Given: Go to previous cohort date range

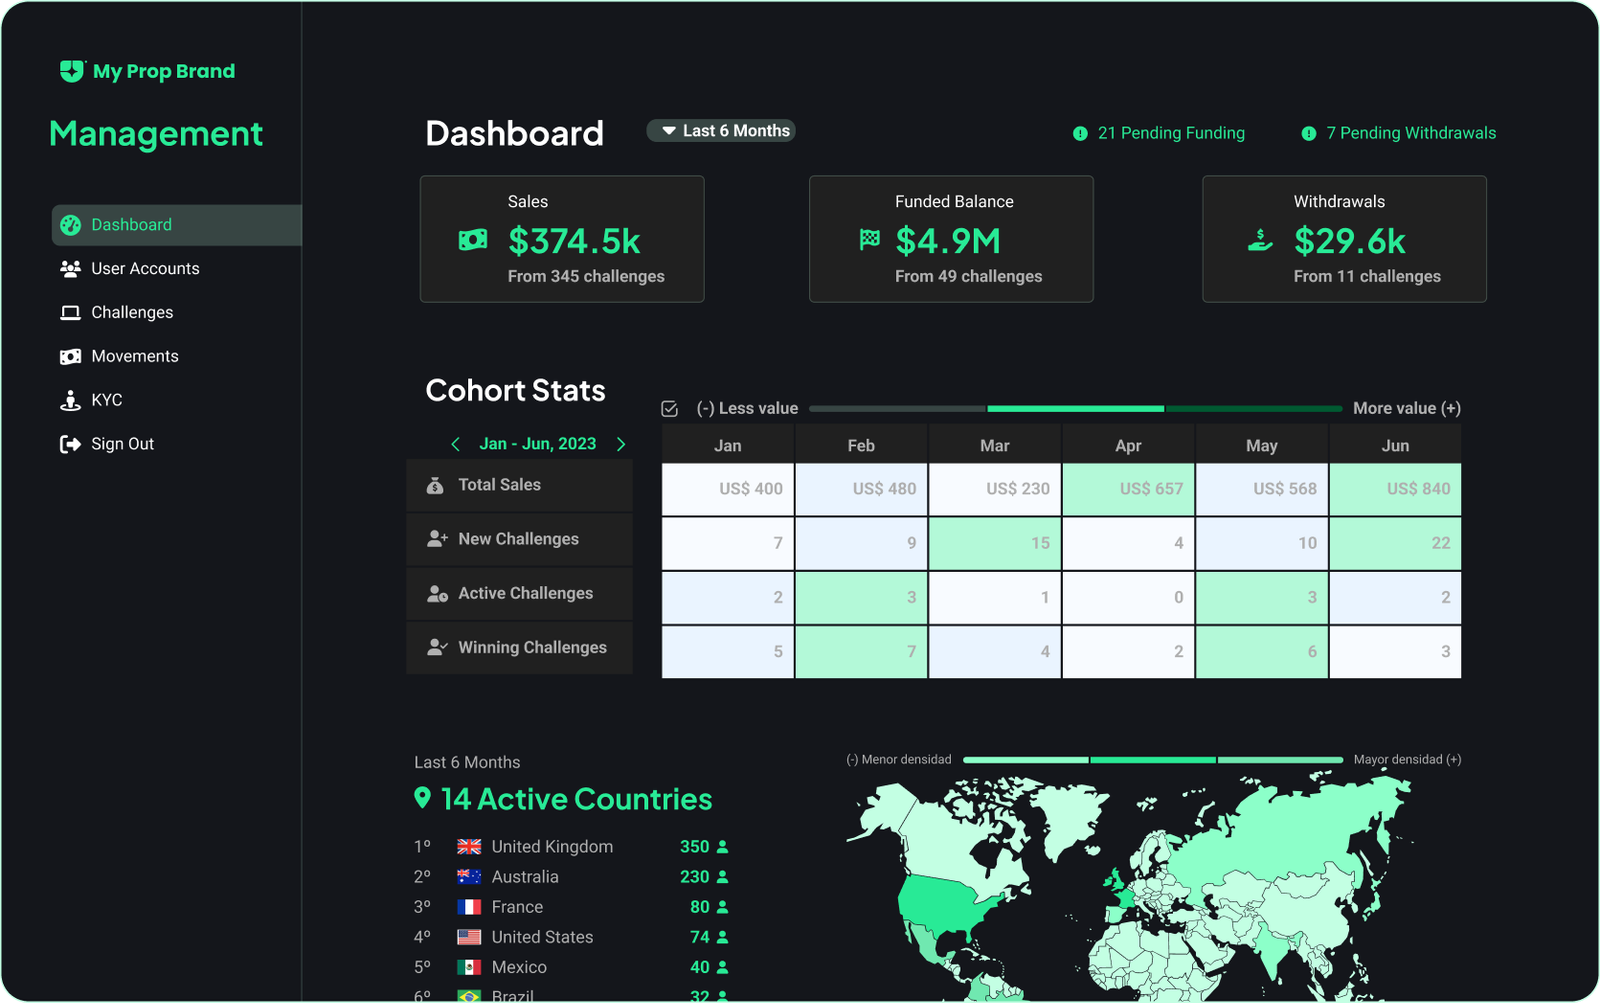Looking at the screenshot, I should pos(456,444).
